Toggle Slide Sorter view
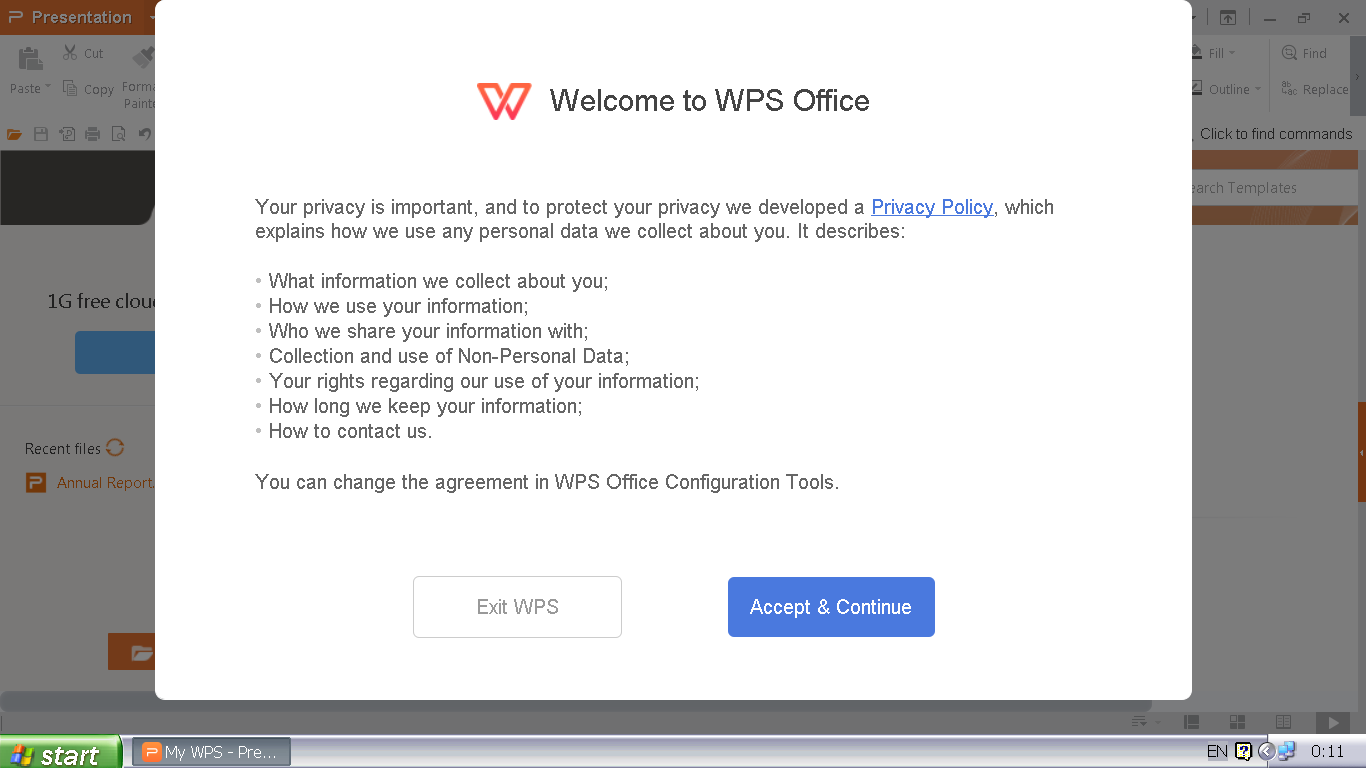 [x=1237, y=722]
